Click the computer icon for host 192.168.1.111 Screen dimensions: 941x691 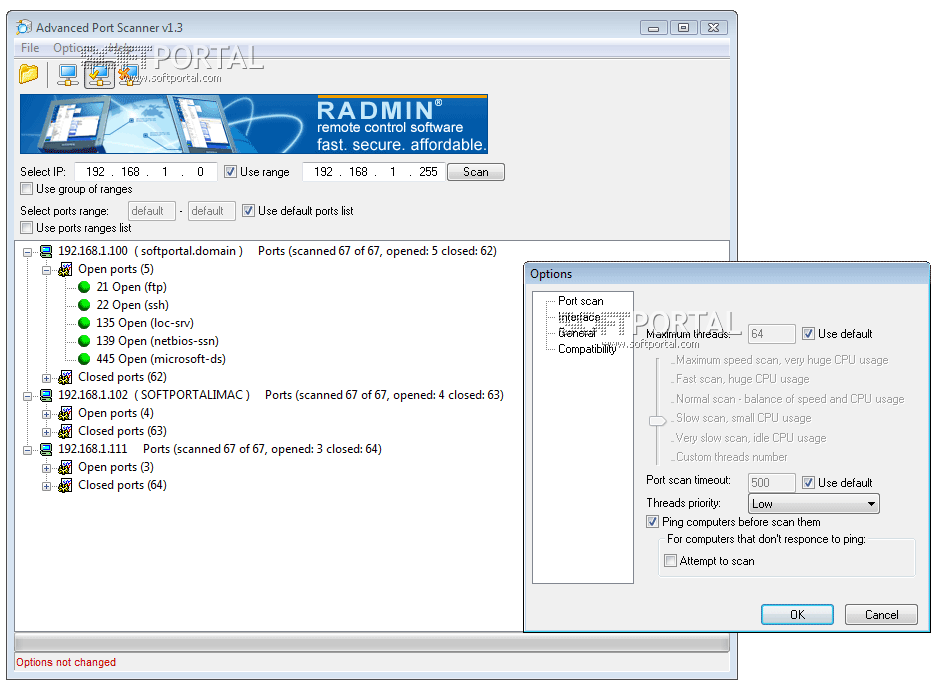[x=46, y=449]
